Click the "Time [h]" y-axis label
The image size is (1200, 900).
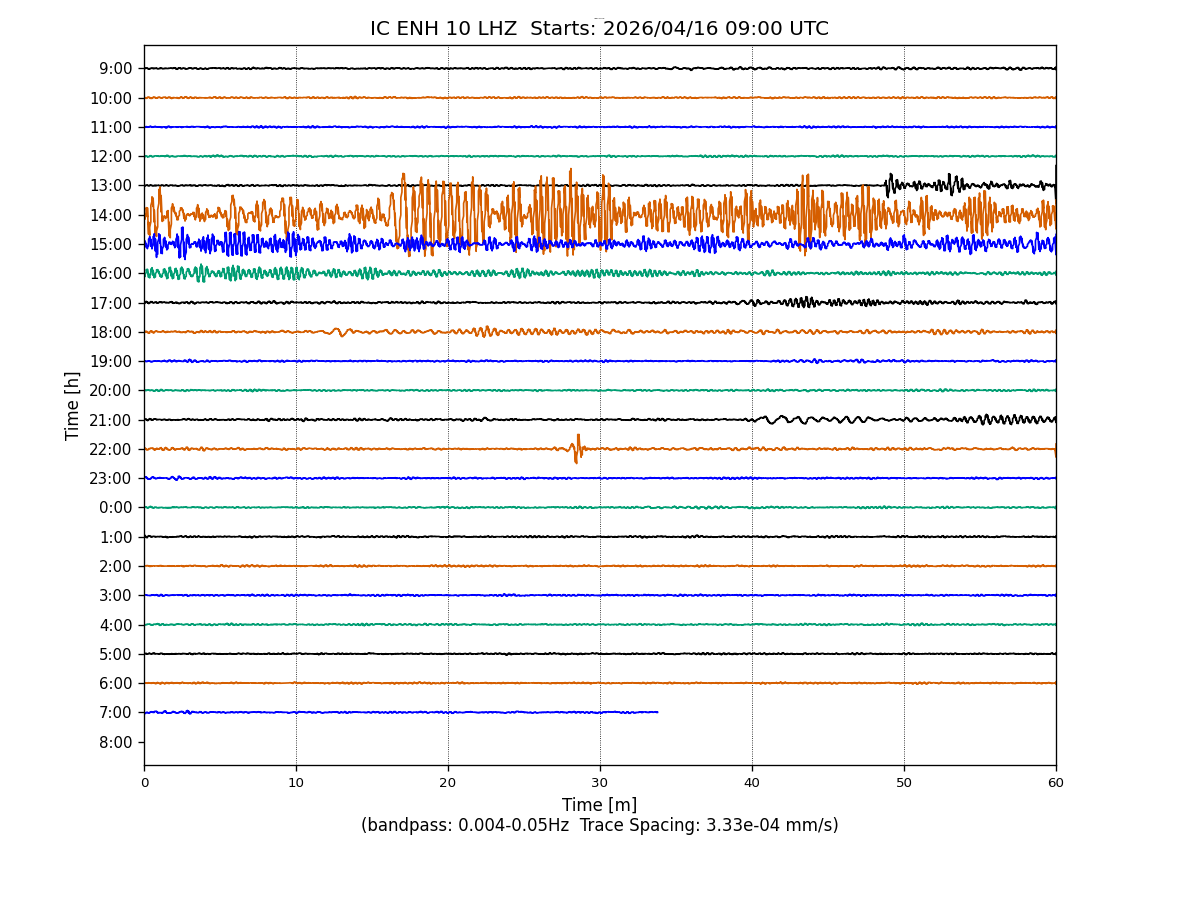pyautogui.click(x=73, y=405)
